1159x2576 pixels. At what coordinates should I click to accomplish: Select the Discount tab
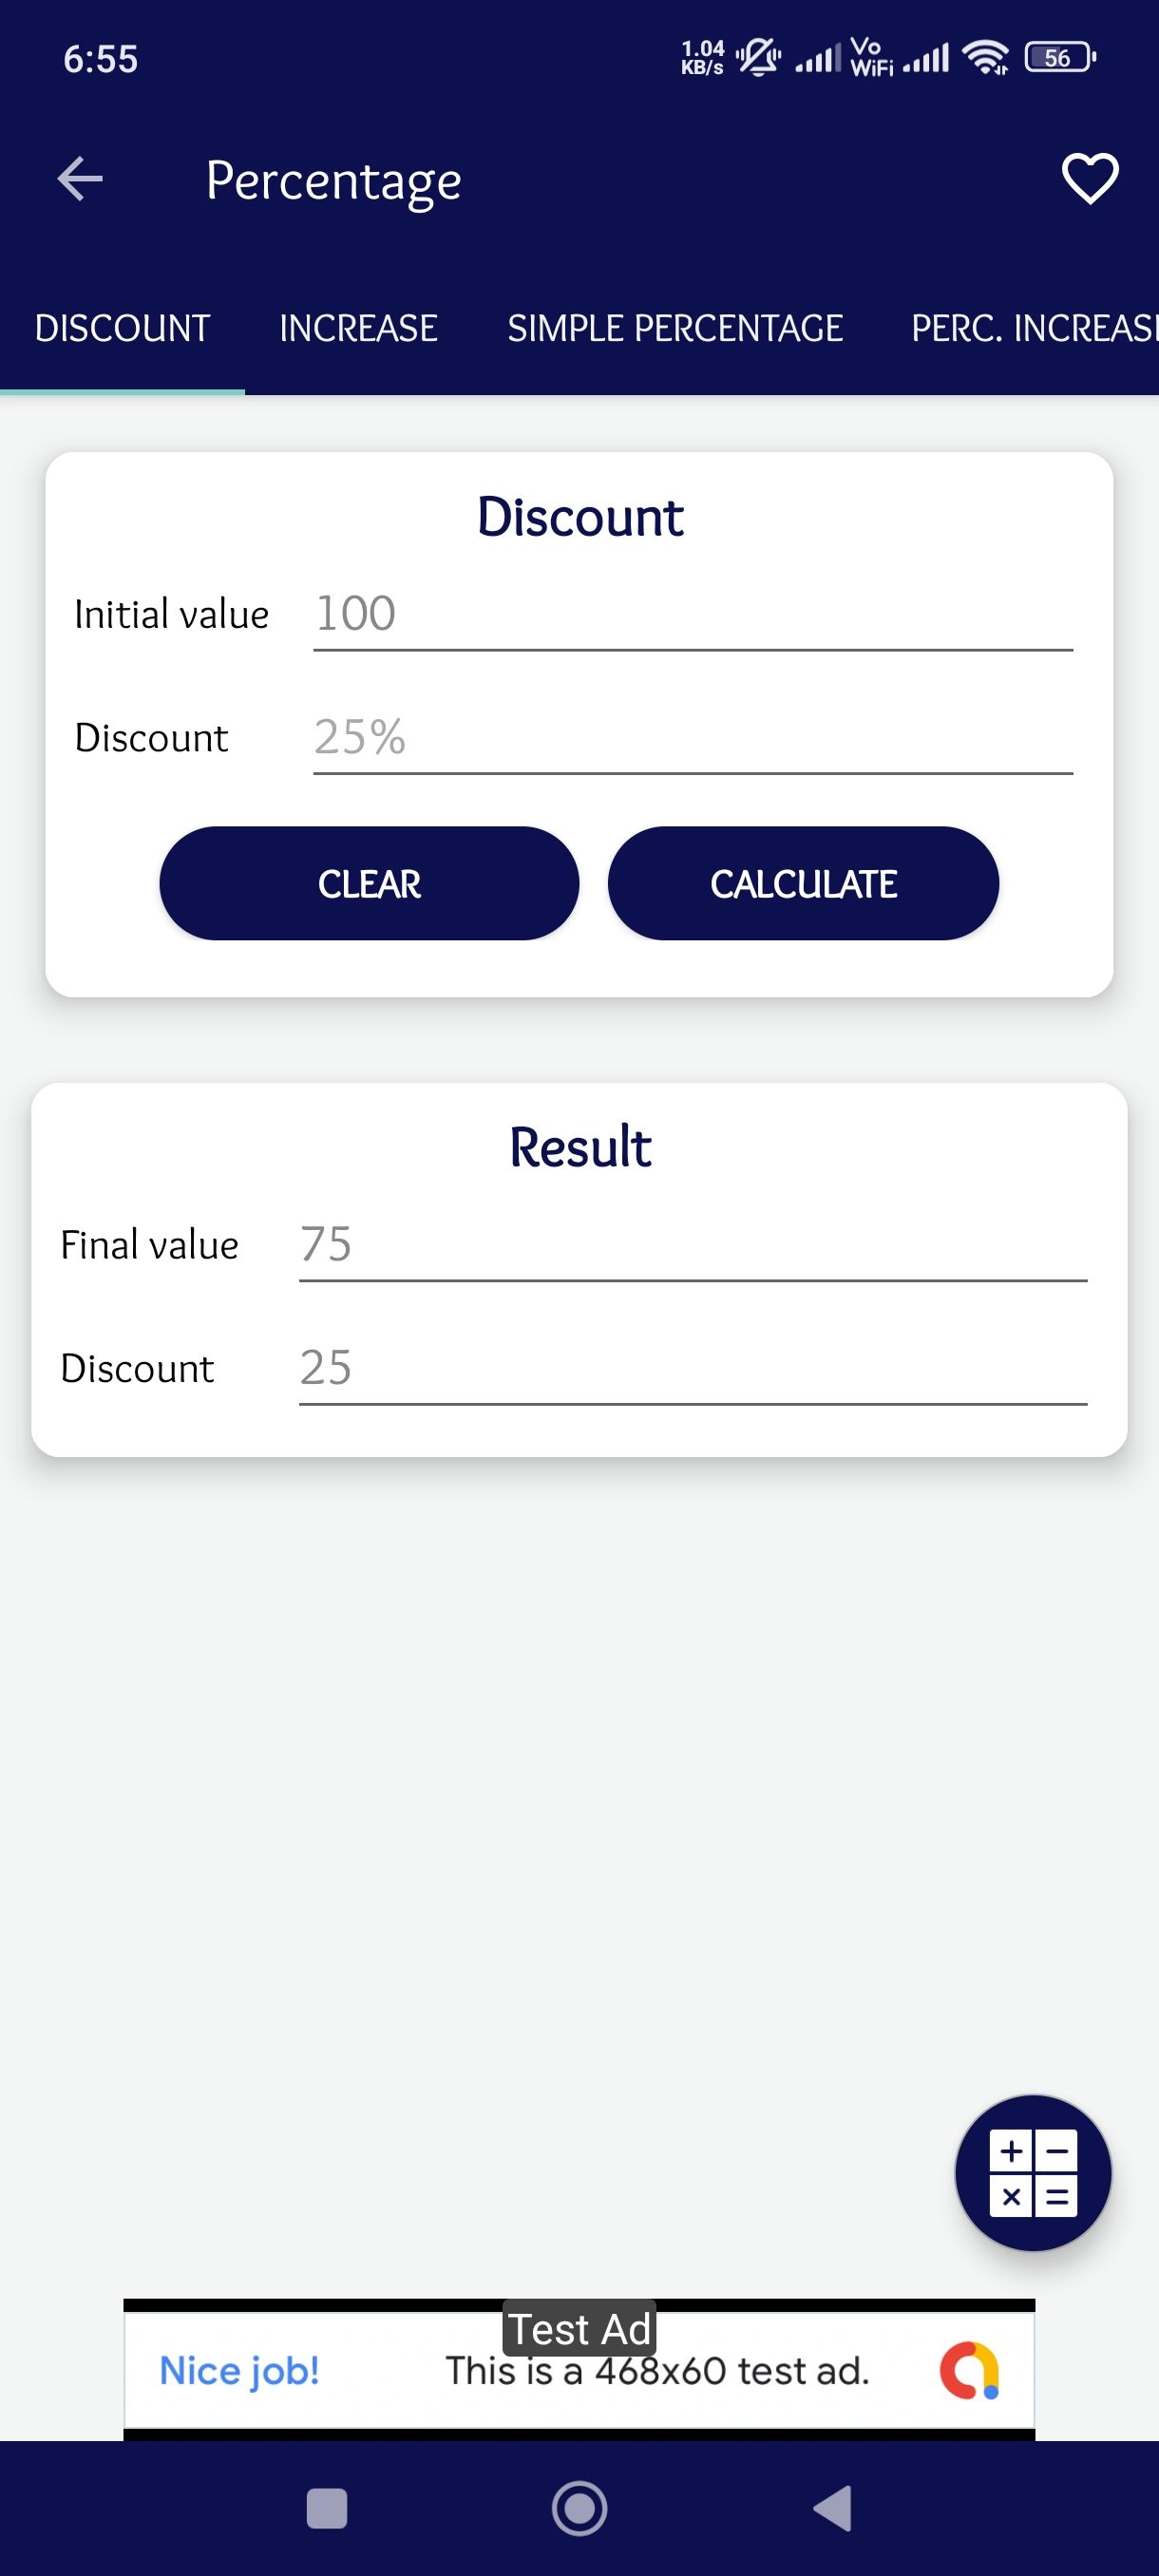pos(122,328)
